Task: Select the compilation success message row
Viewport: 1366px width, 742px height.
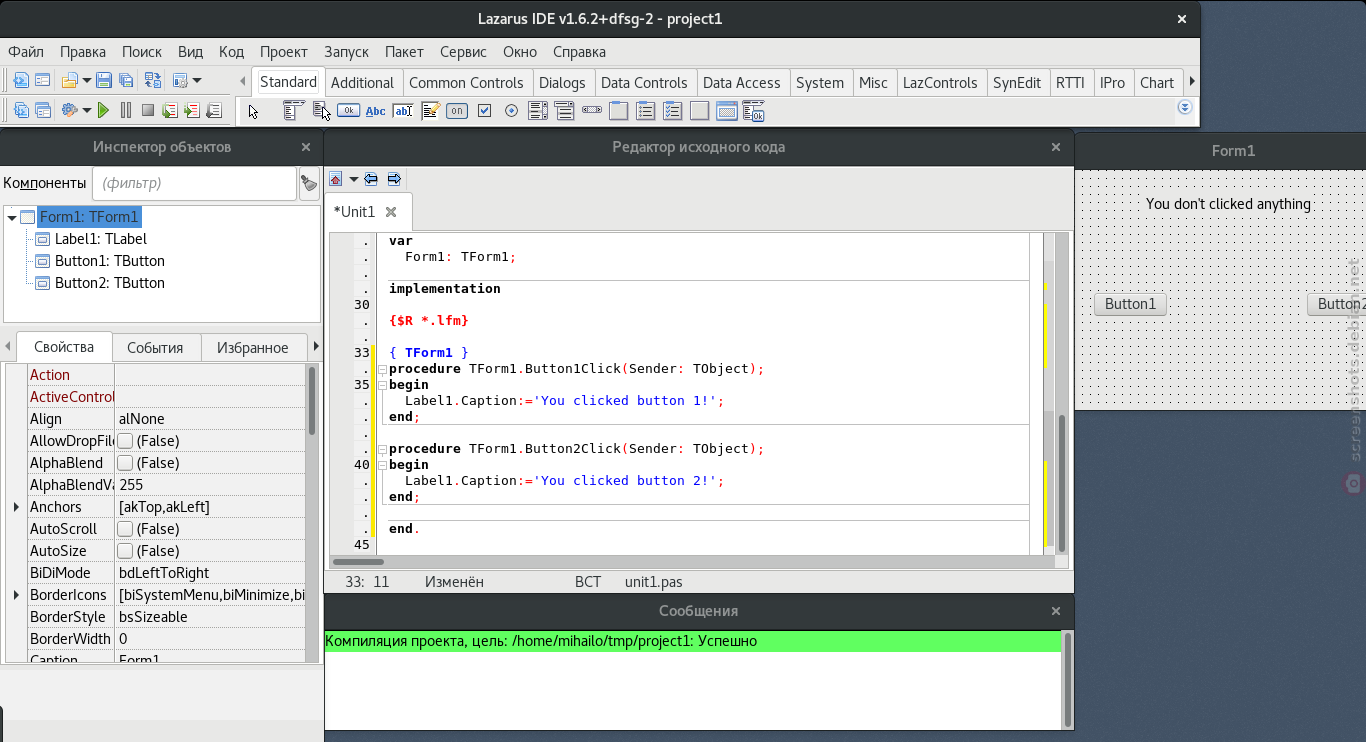Action: 692,641
